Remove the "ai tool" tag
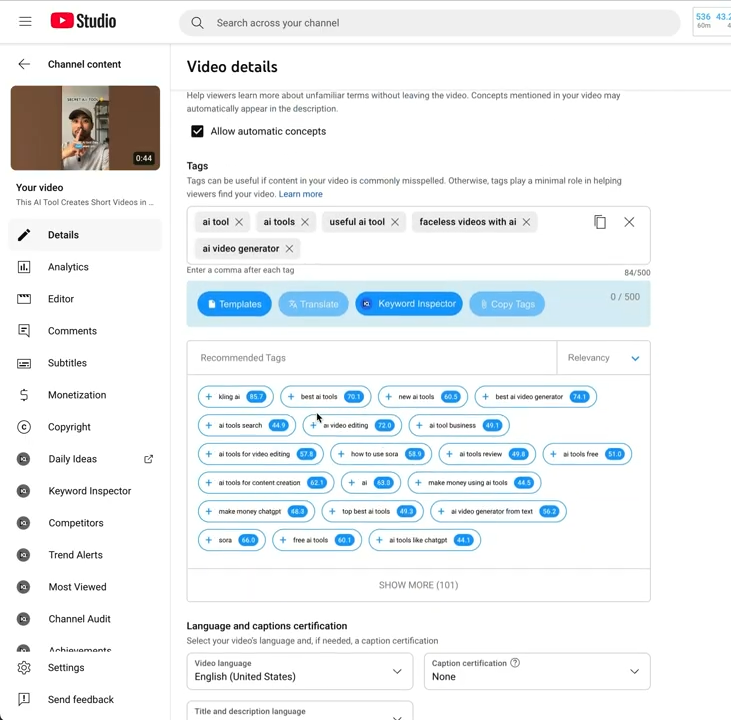 pos(239,222)
